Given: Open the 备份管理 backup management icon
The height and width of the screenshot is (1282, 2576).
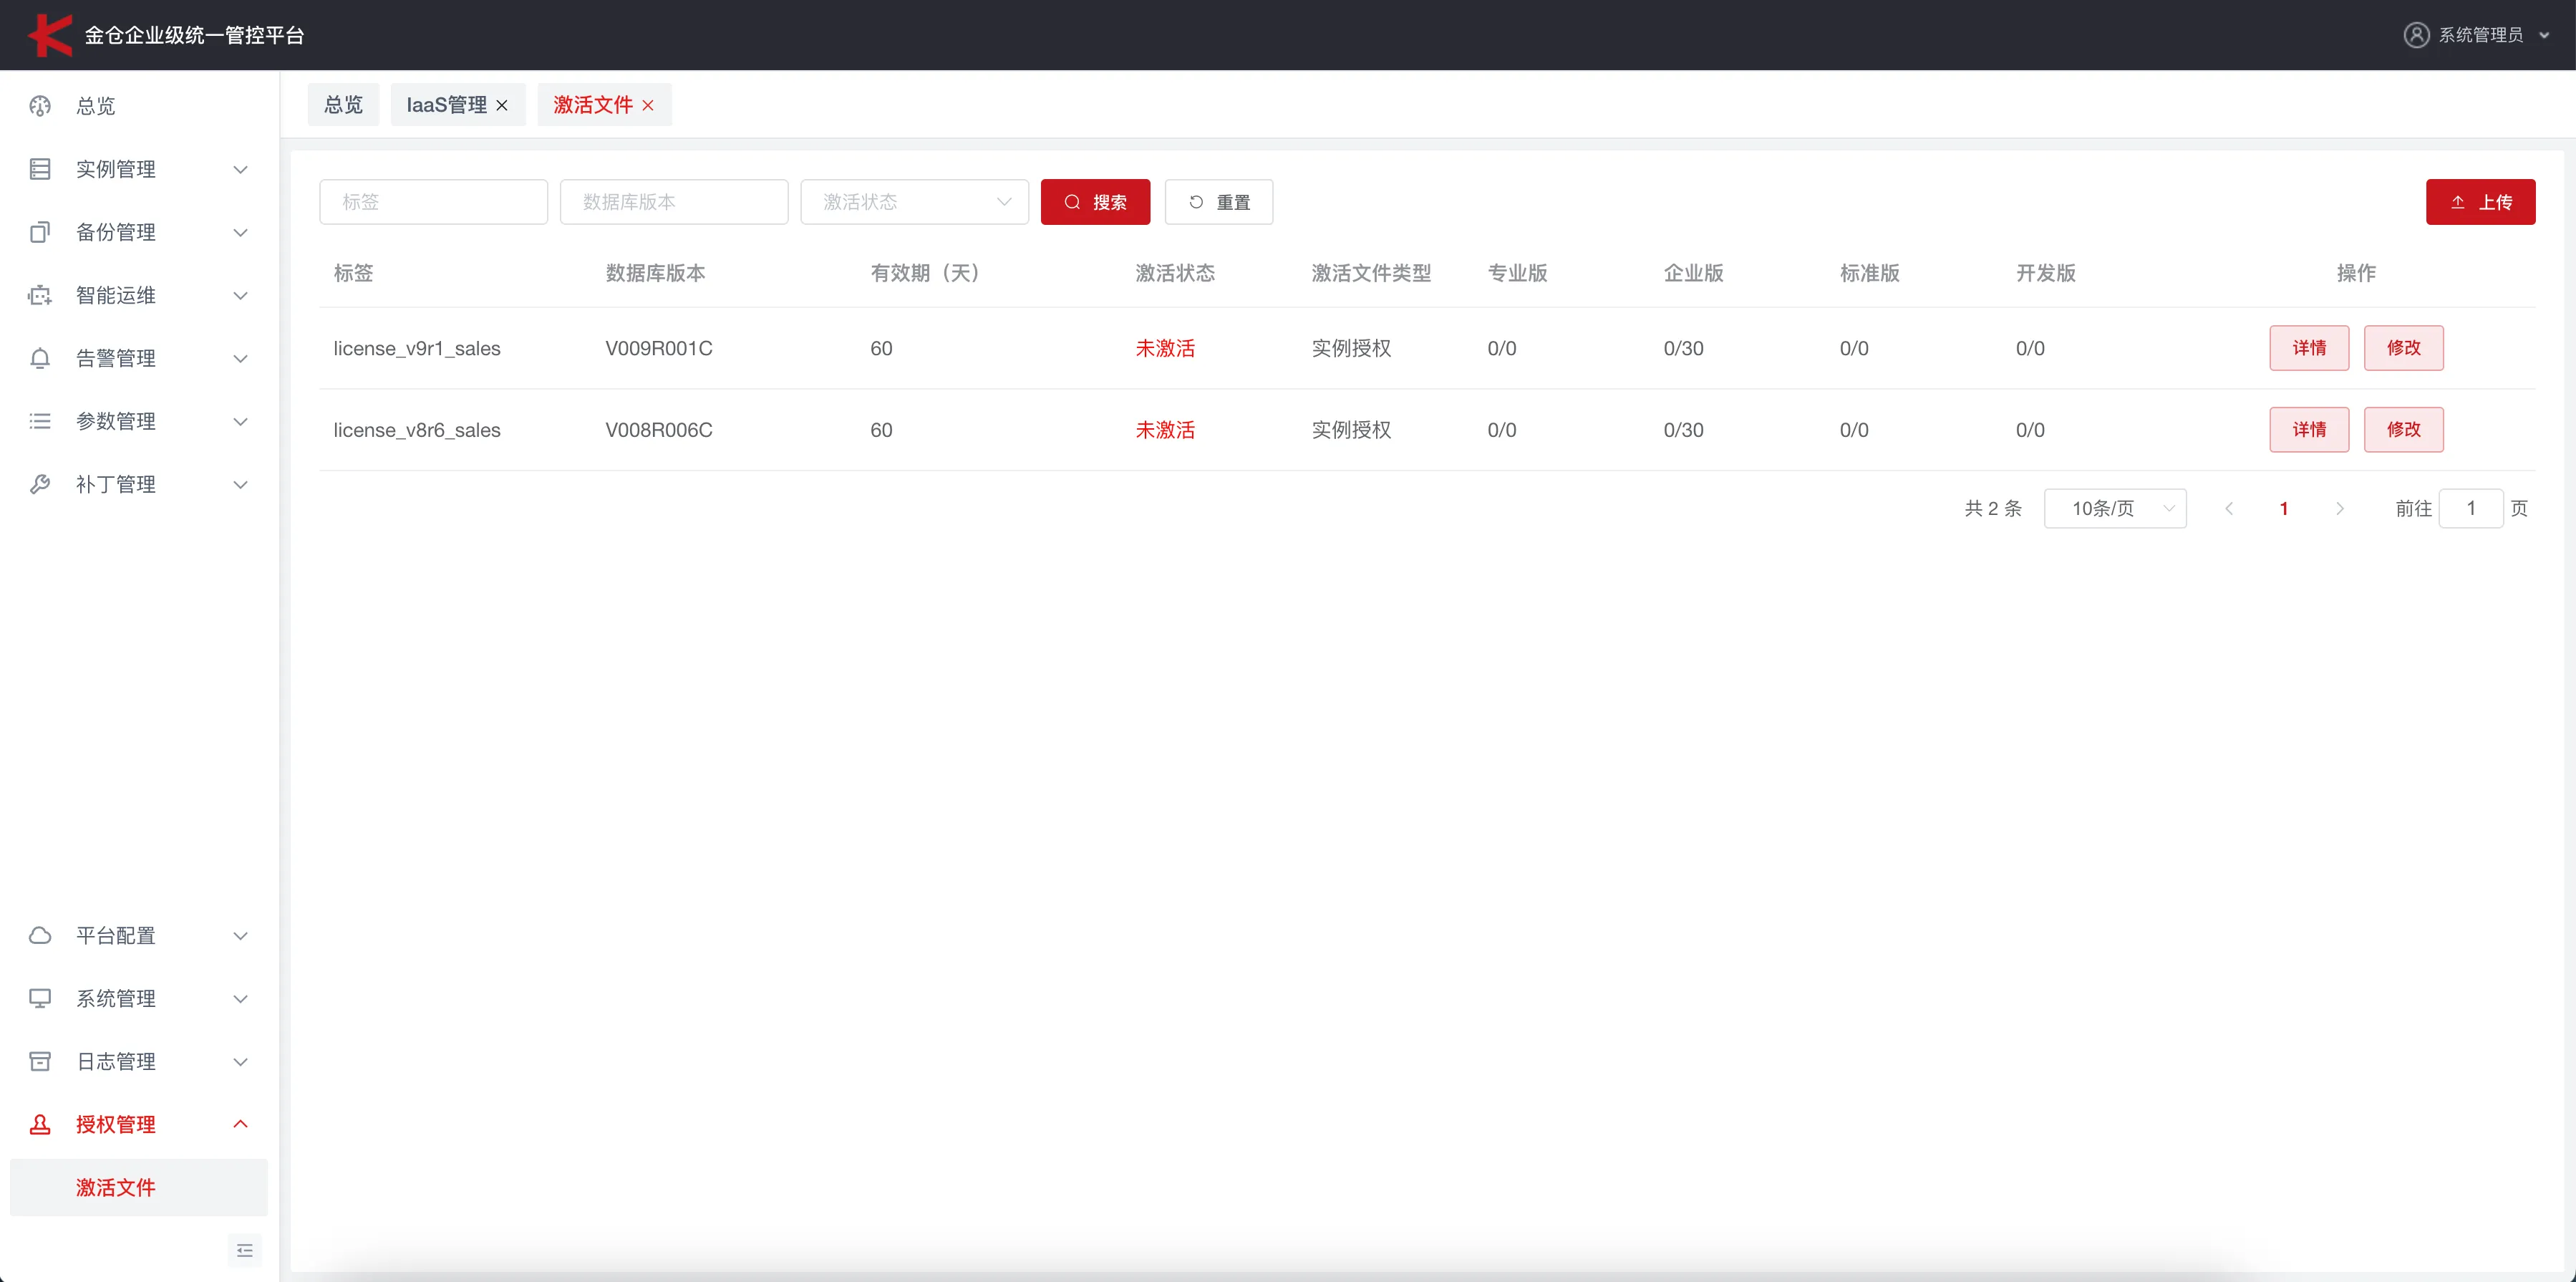Looking at the screenshot, I should (x=40, y=231).
